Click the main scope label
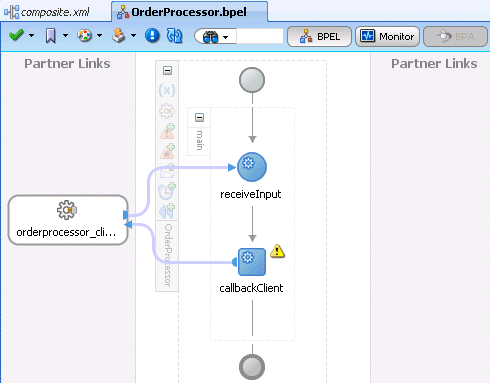The height and width of the screenshot is (383, 490). pos(199,140)
